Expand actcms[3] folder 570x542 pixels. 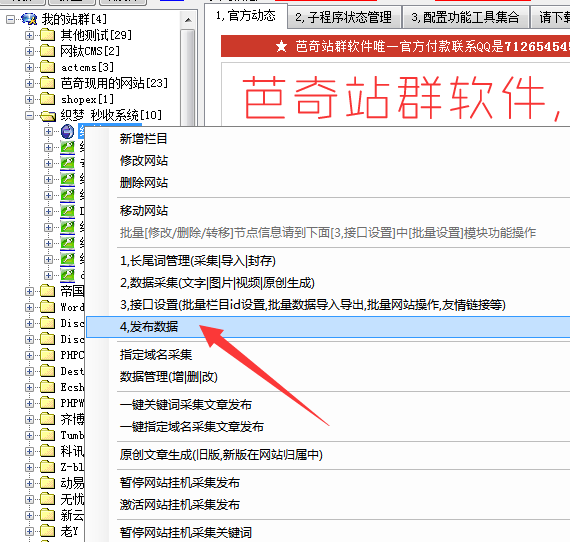pyautogui.click(x=29, y=67)
